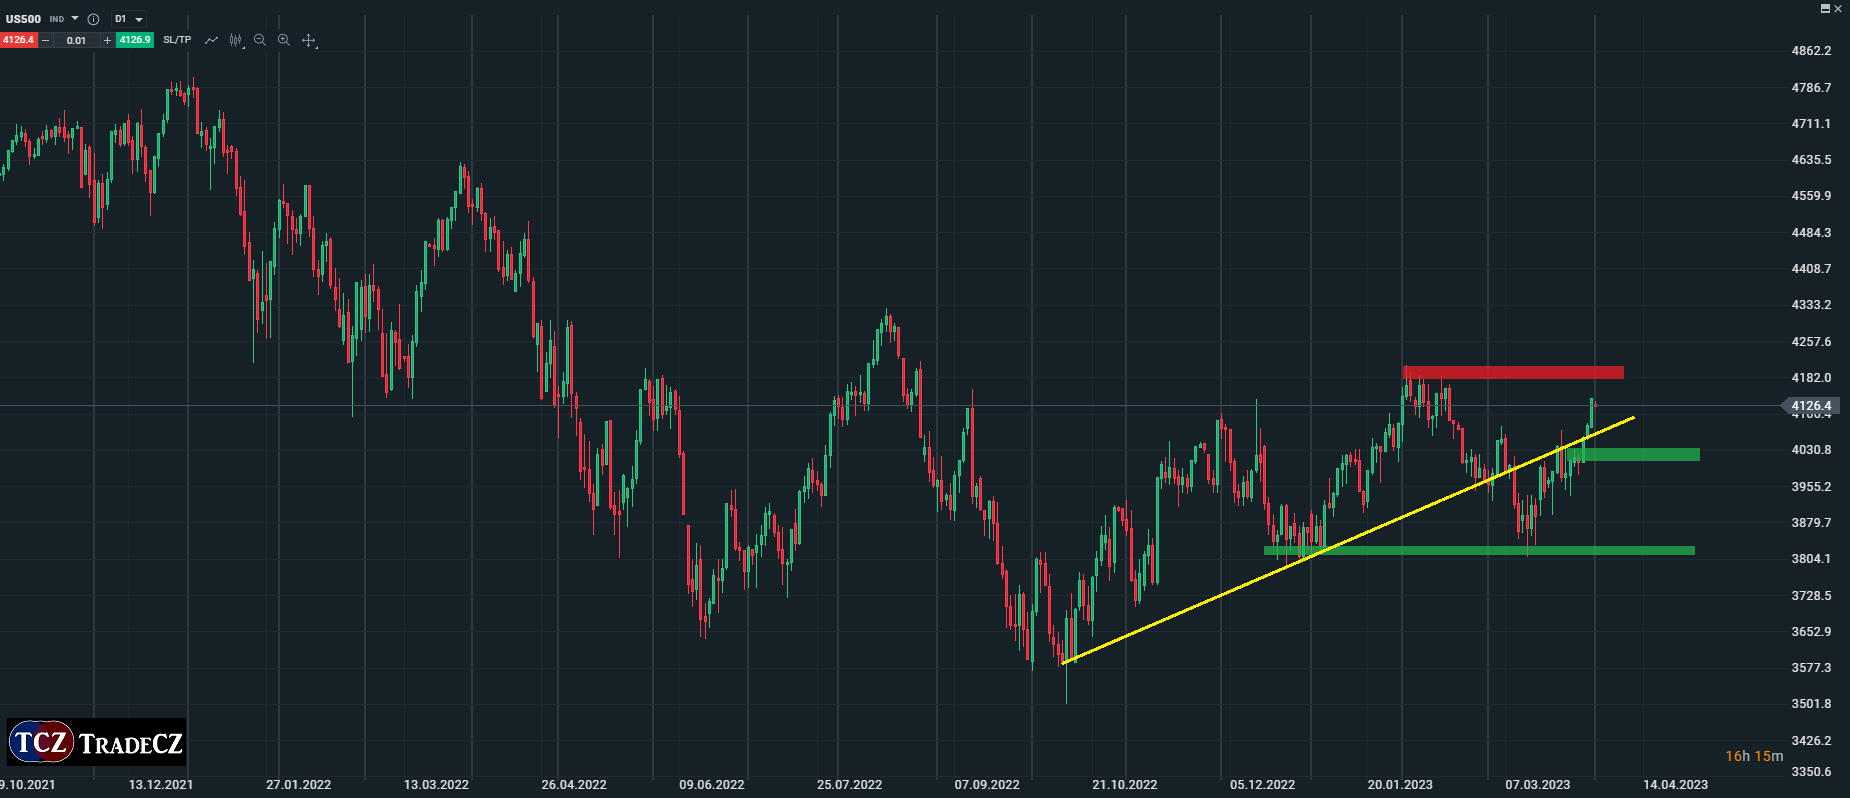Viewport: 1850px width, 798px height.
Task: Select the yellow ascending trendline
Action: pos(1350,540)
